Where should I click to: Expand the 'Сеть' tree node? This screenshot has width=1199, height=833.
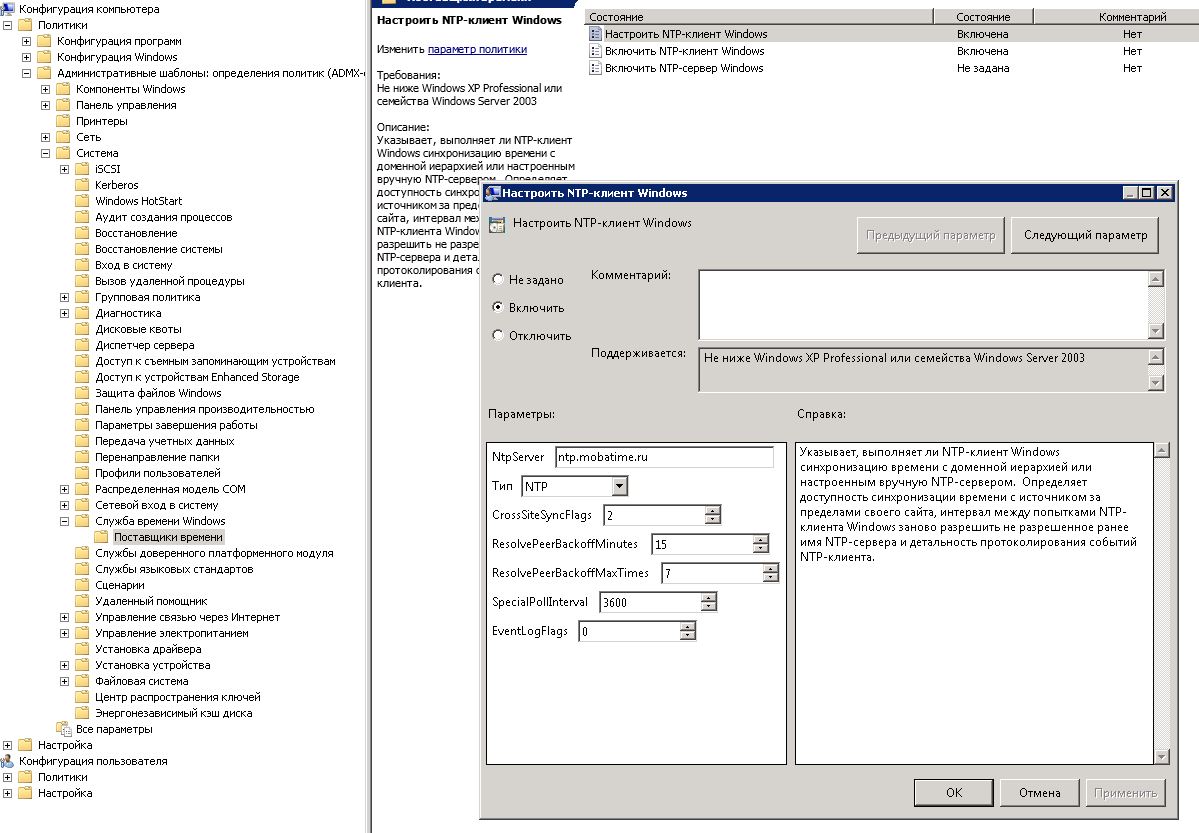point(46,137)
